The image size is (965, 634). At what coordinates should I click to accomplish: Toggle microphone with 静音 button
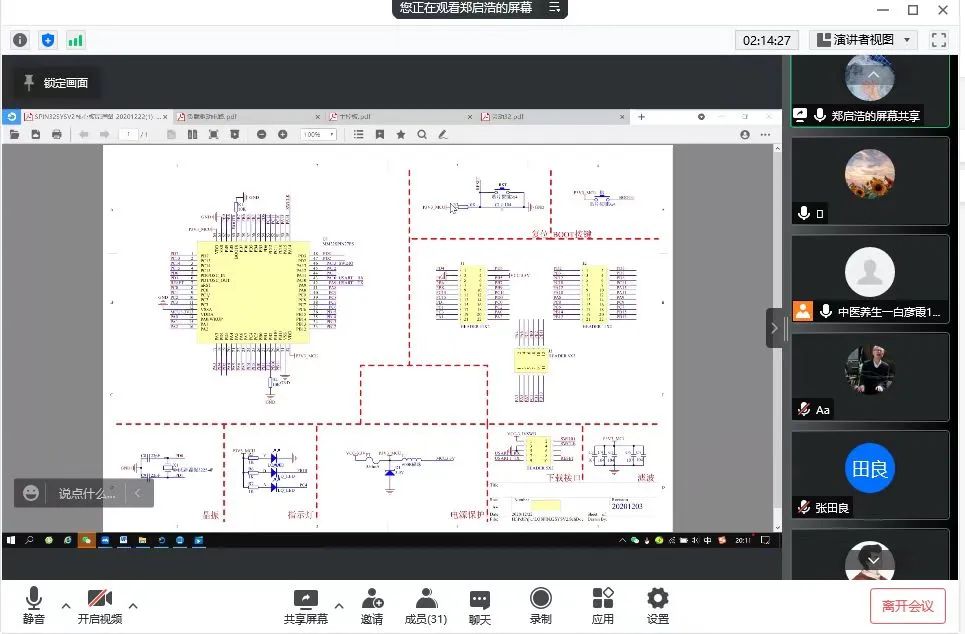click(x=33, y=606)
